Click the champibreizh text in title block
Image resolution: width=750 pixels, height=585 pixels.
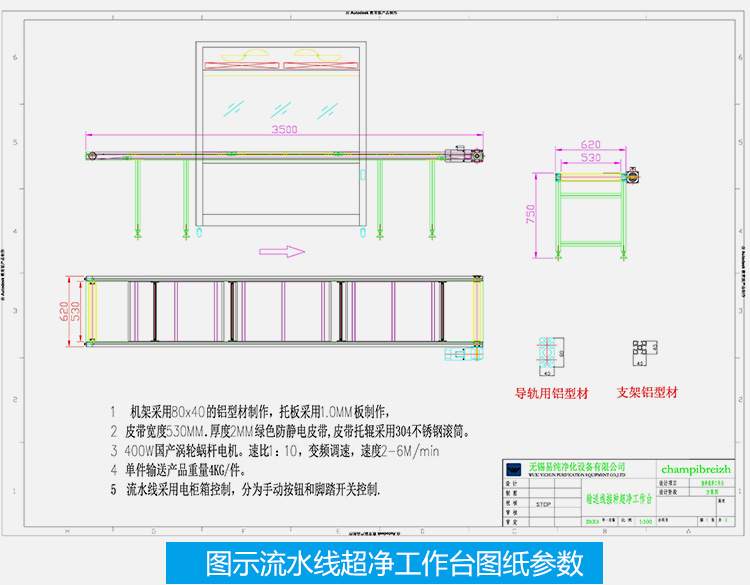(696, 468)
